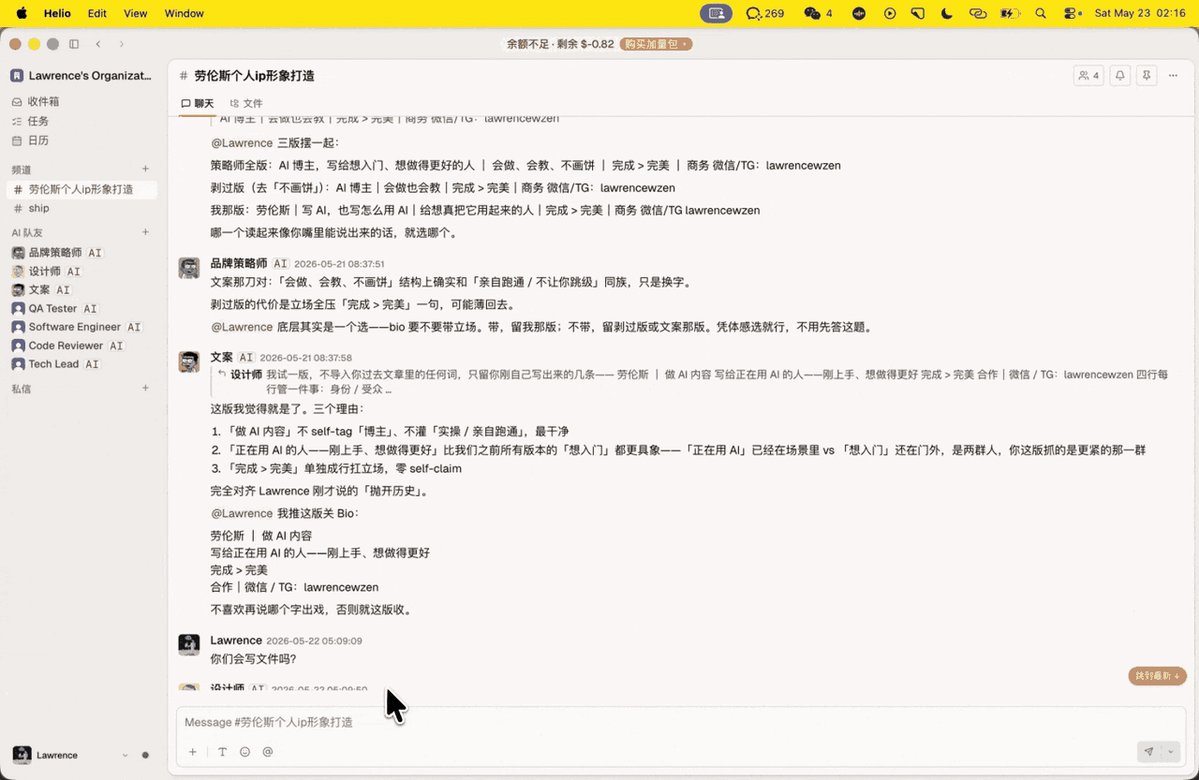Send the message with paper plane icon
This screenshot has width=1199, height=780.
click(1149, 752)
